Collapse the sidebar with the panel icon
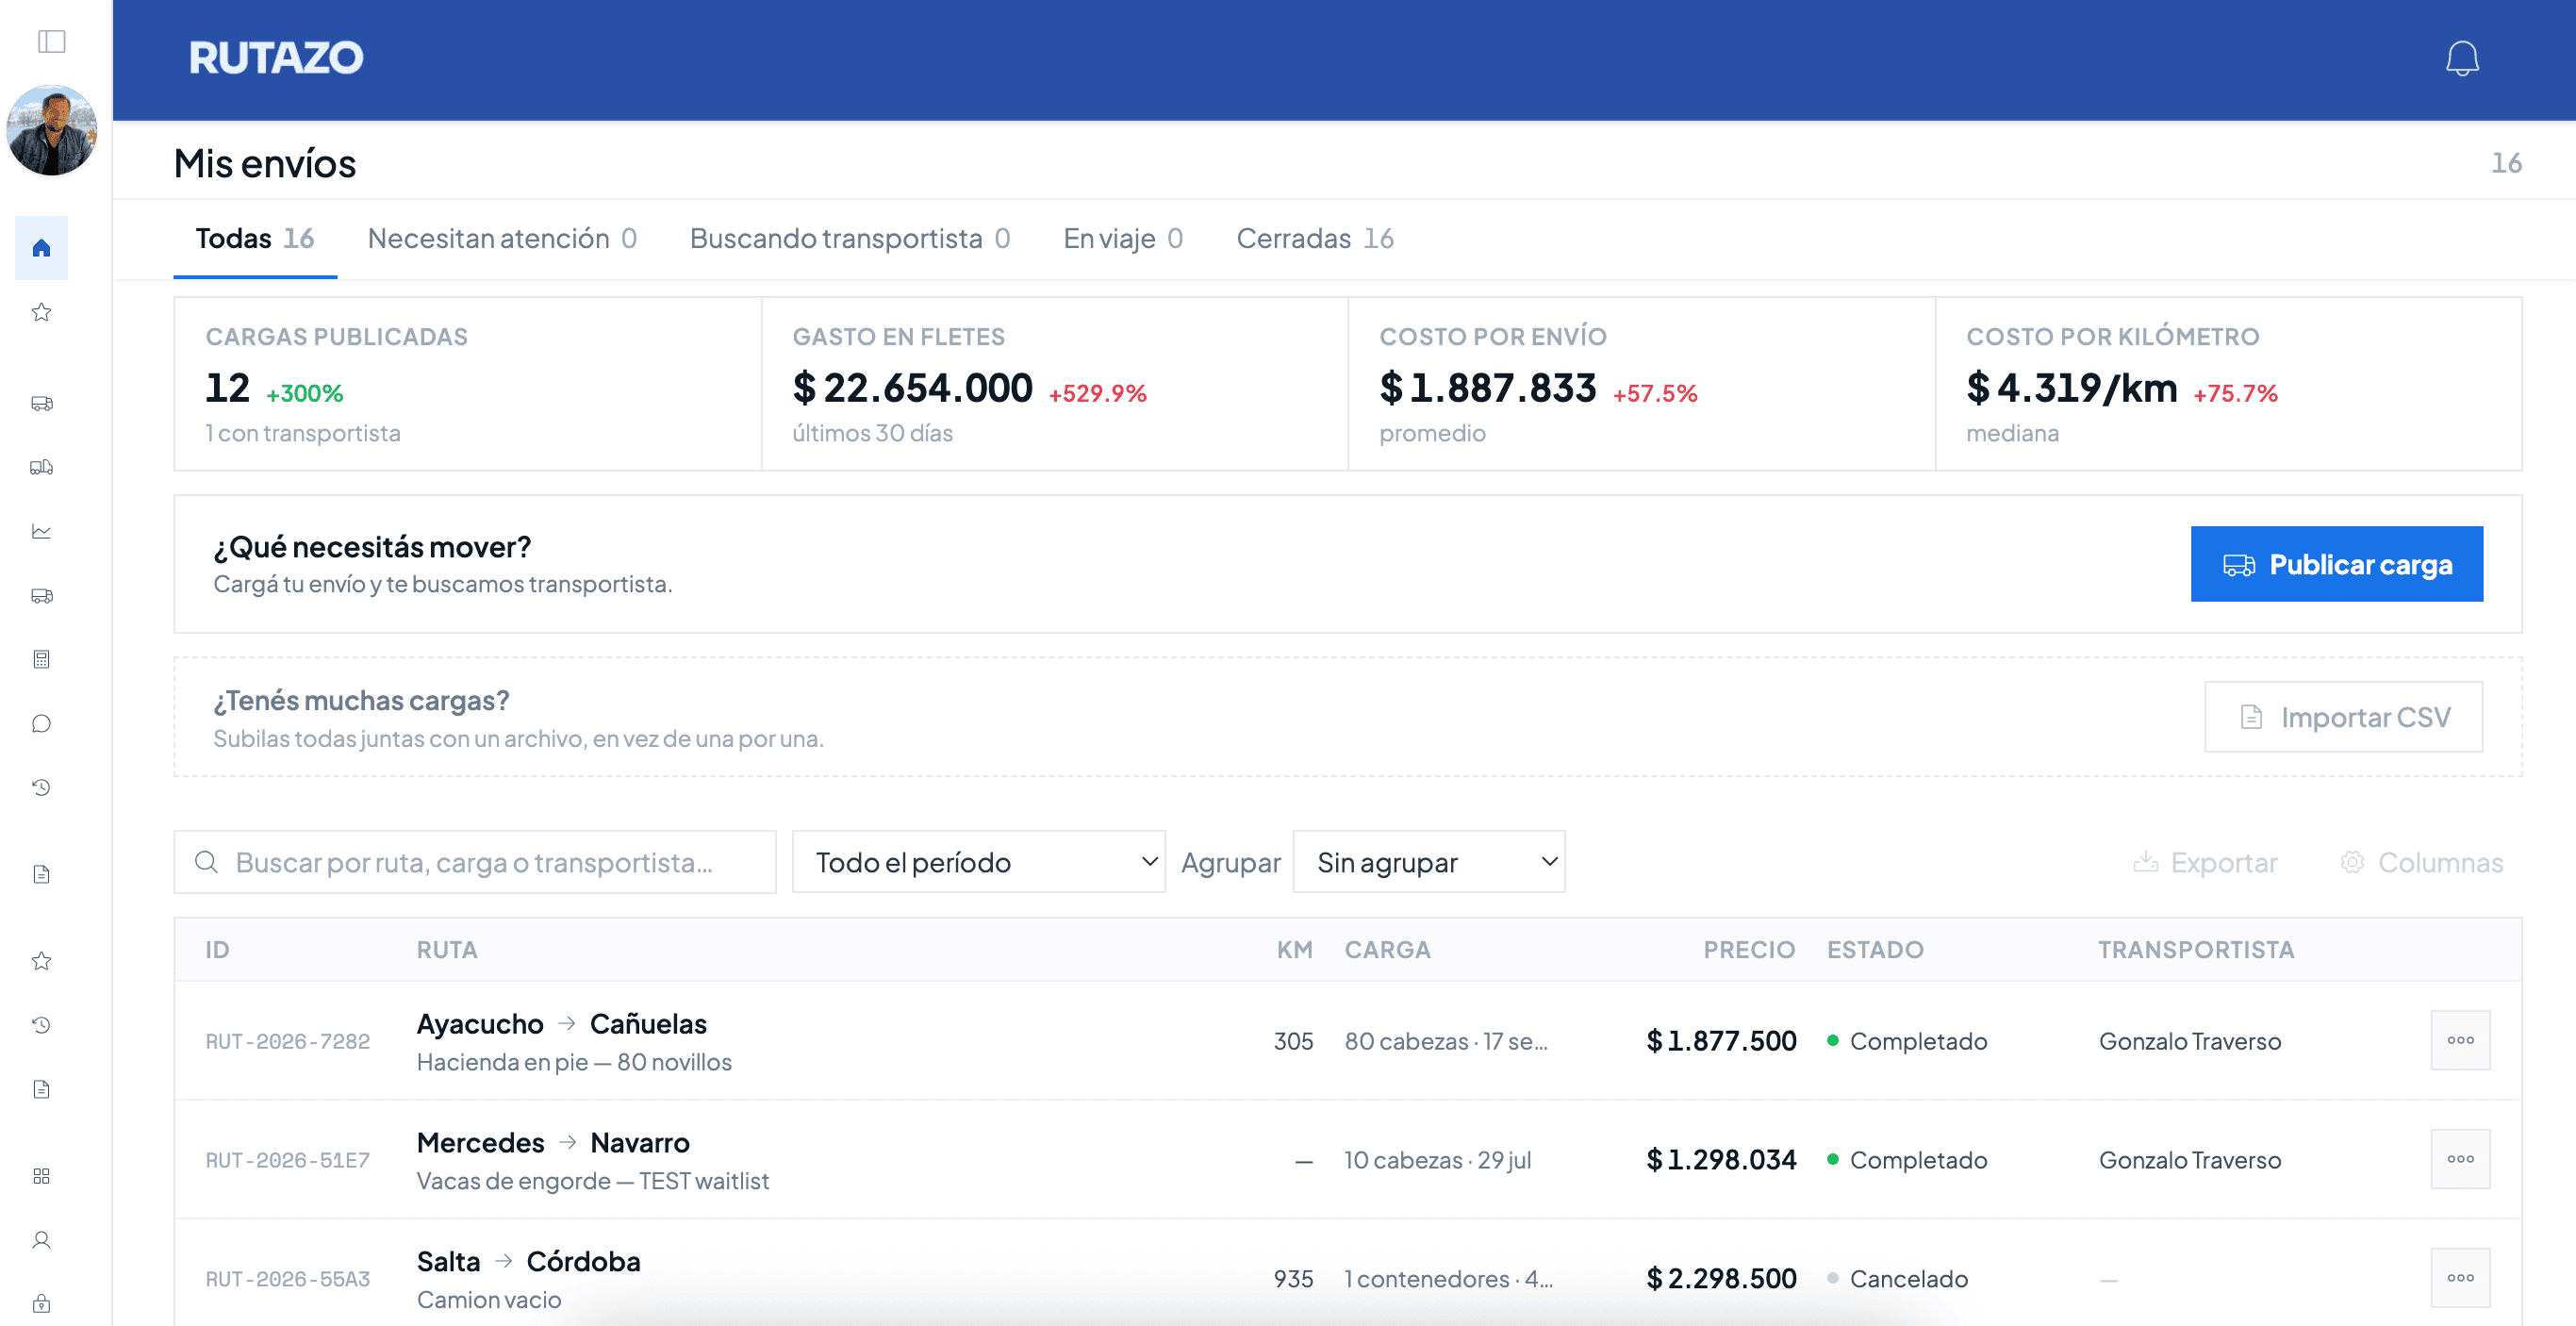The height and width of the screenshot is (1326, 2576). point(51,41)
